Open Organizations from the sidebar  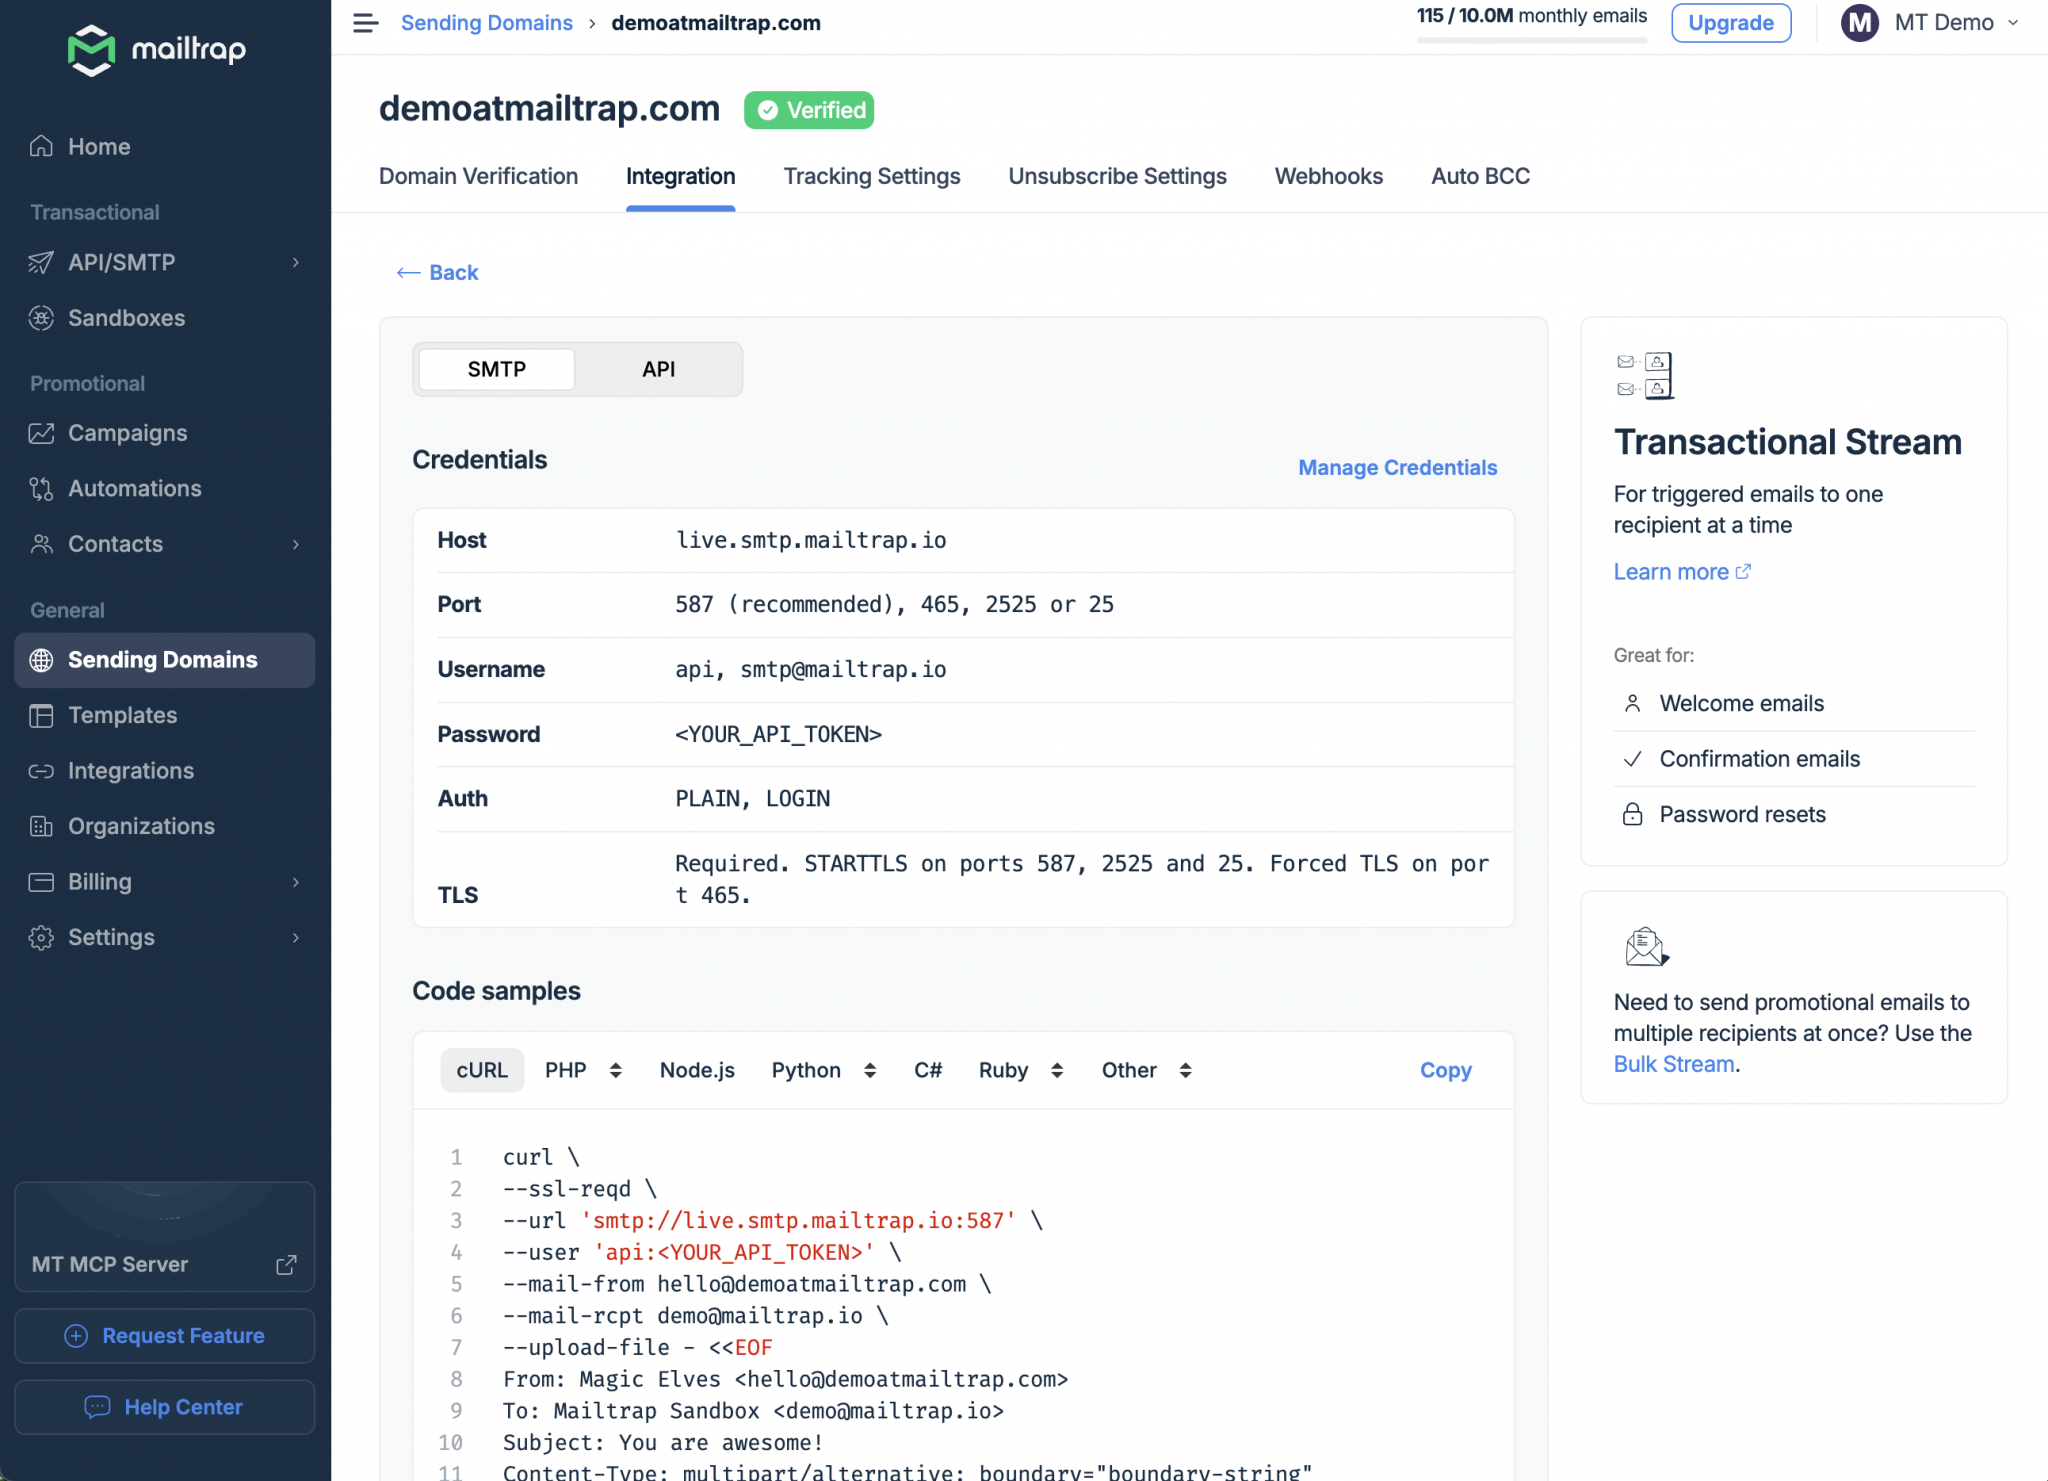141,826
